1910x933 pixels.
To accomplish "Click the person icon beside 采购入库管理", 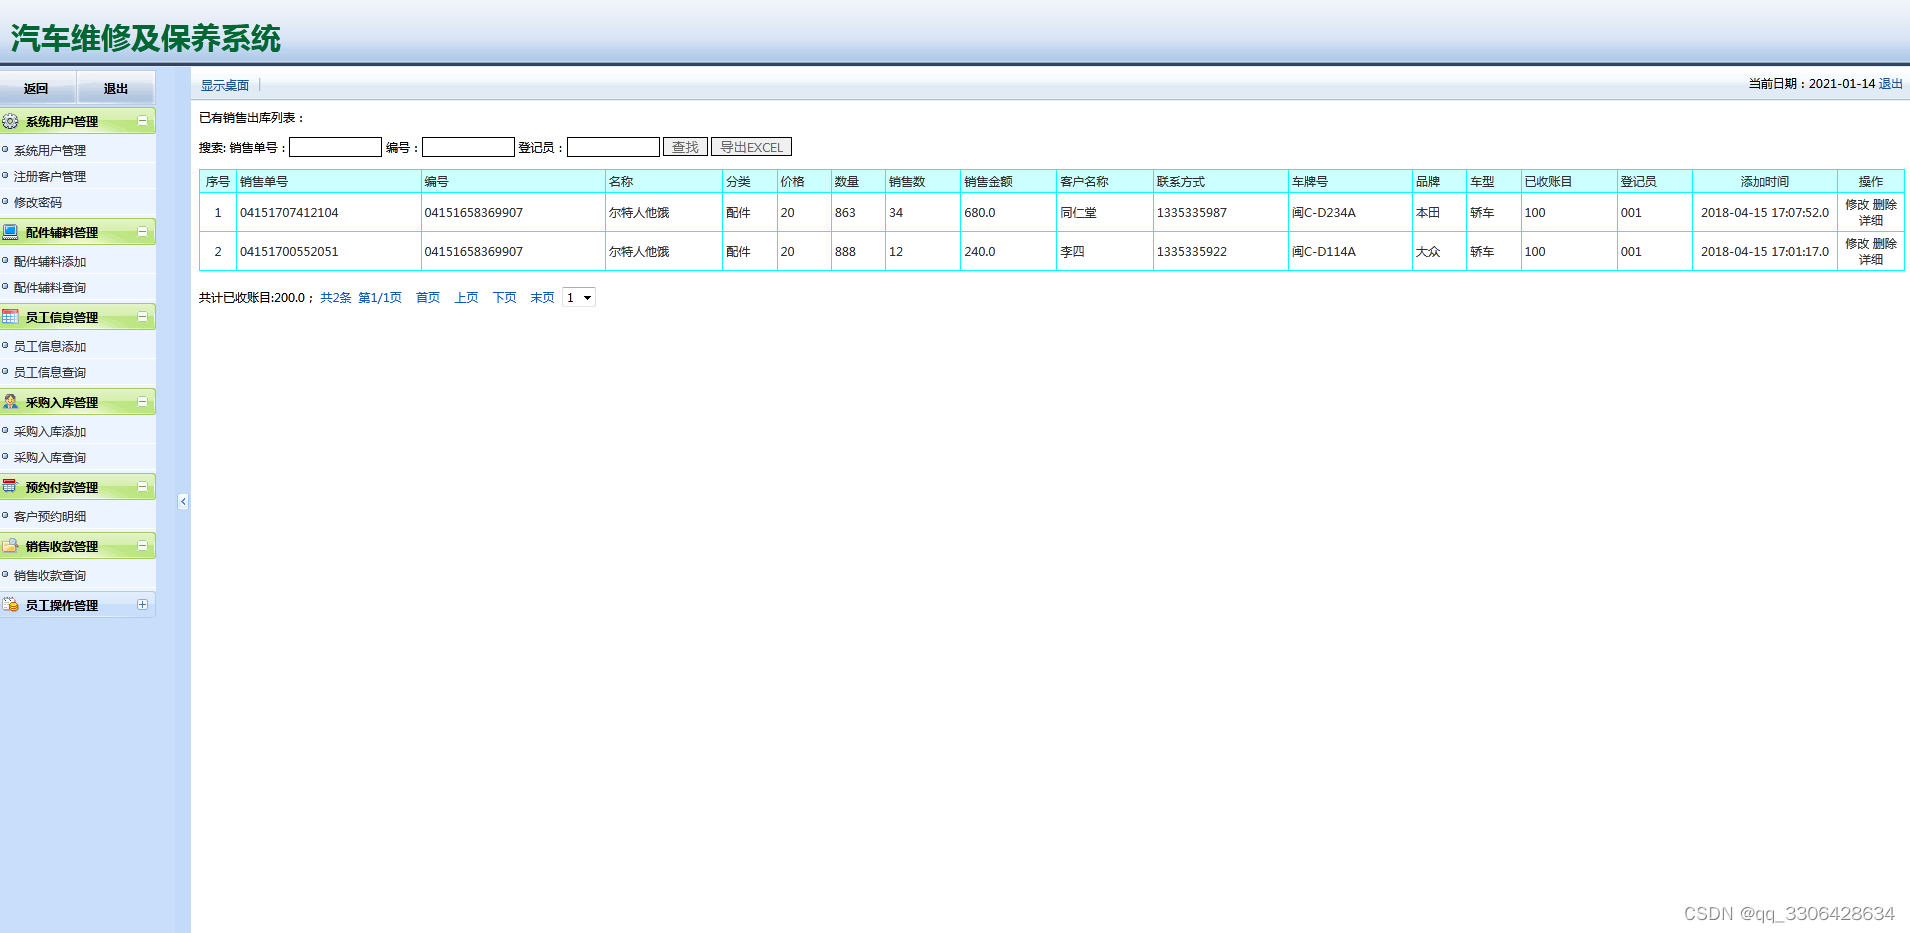I will point(10,402).
